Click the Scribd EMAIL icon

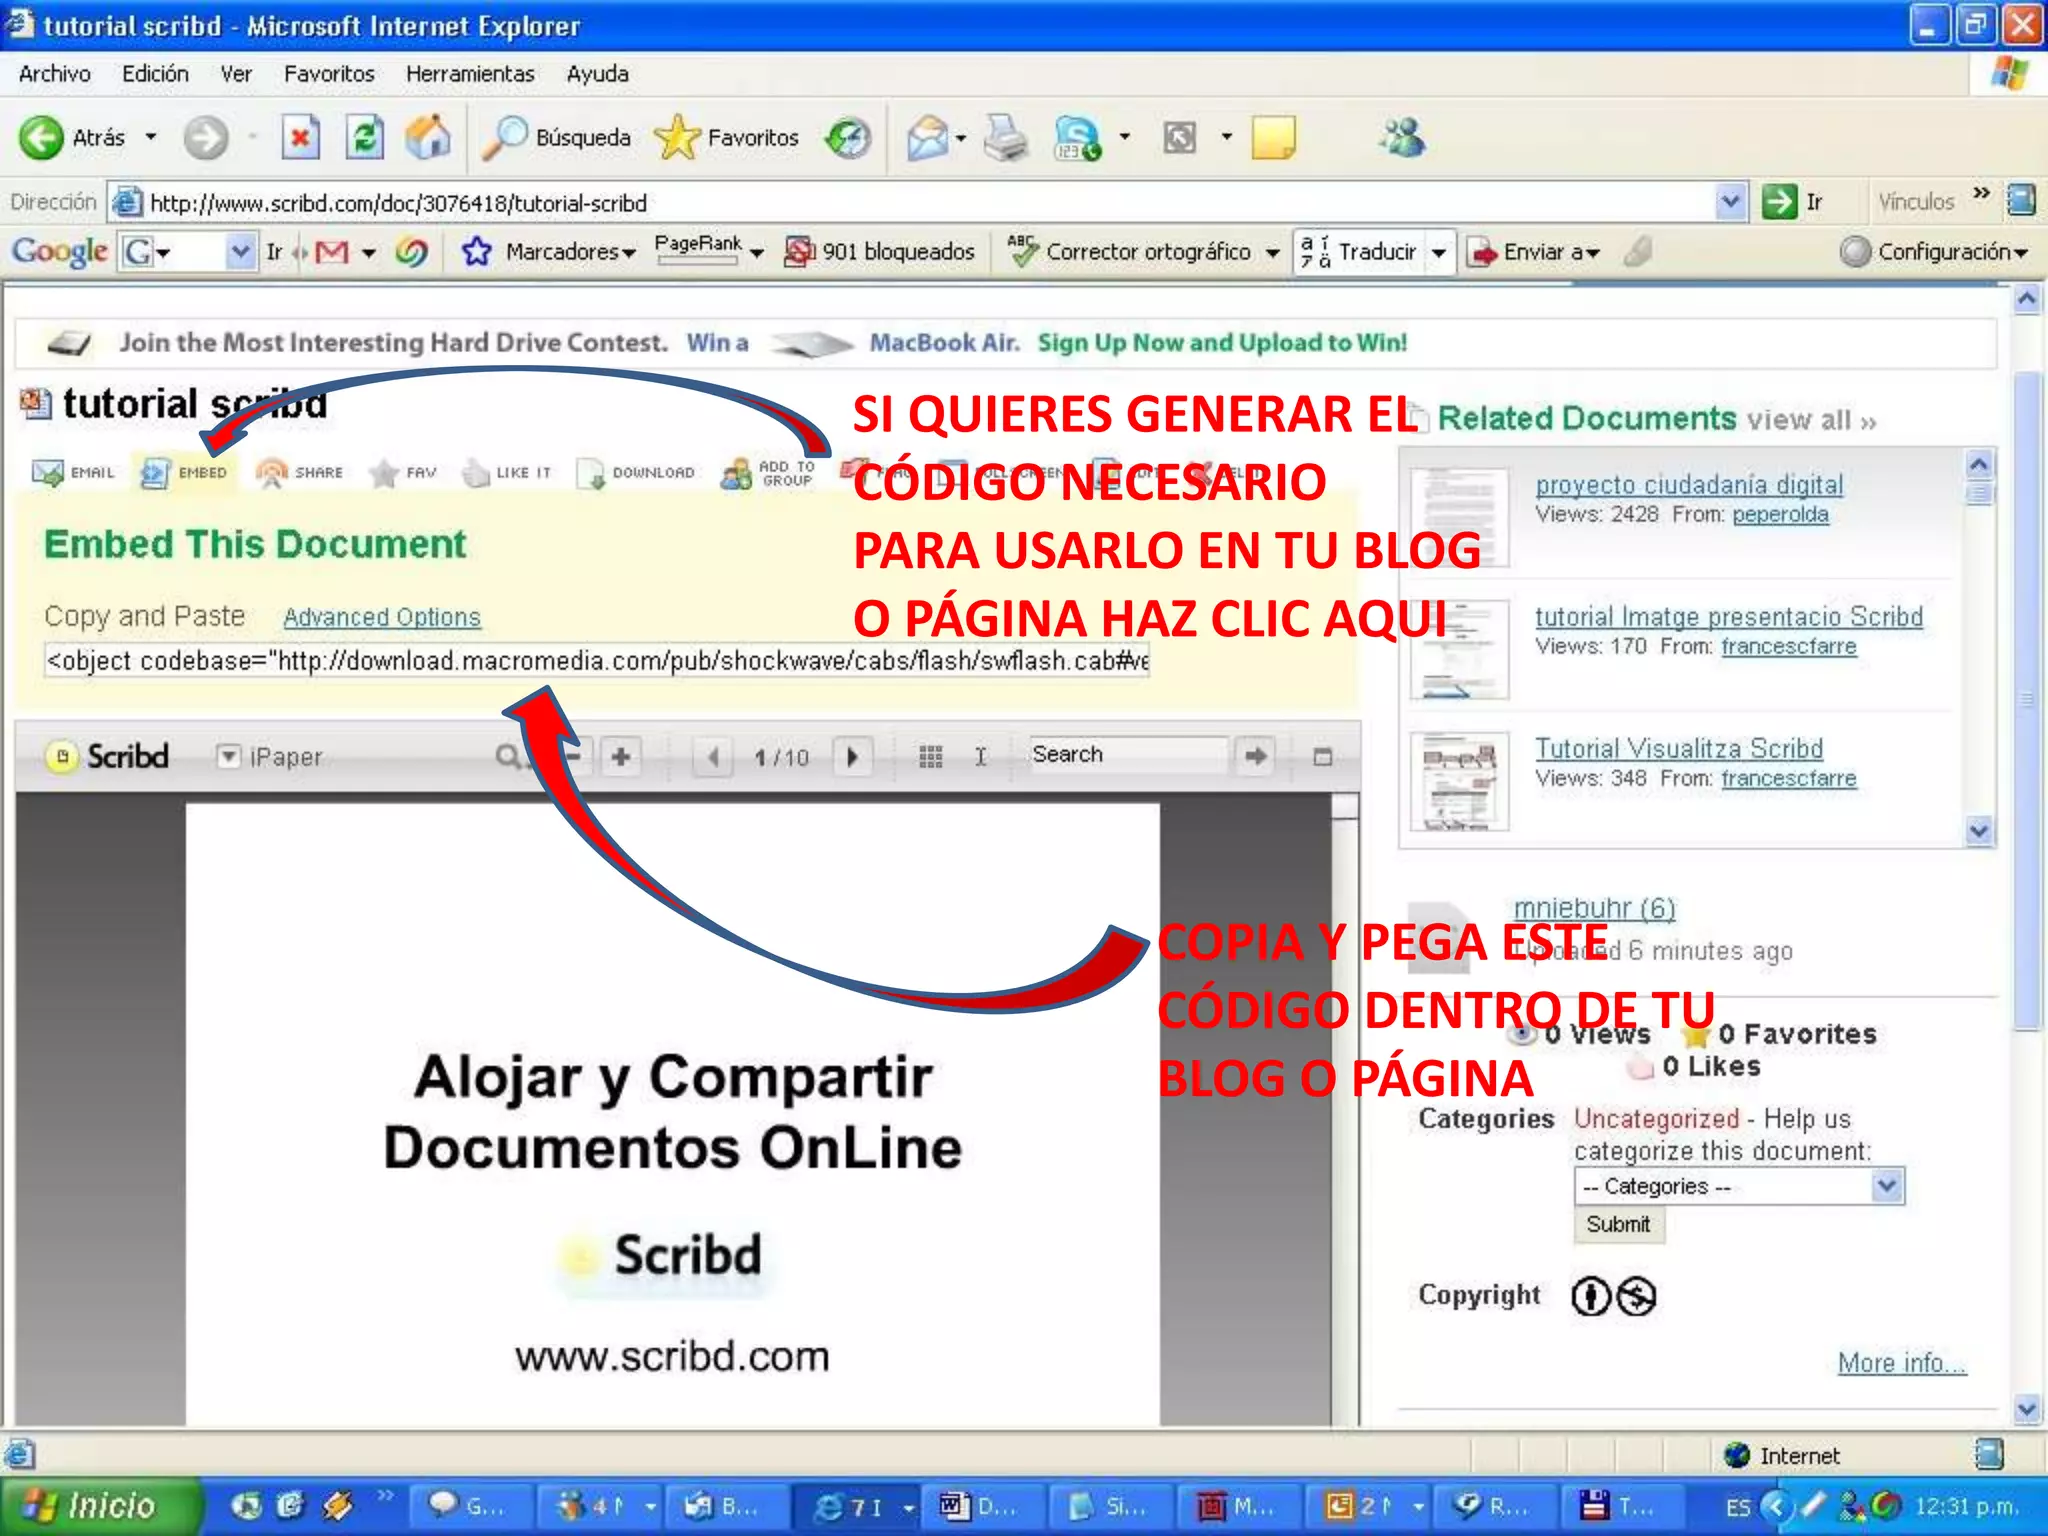(x=72, y=472)
